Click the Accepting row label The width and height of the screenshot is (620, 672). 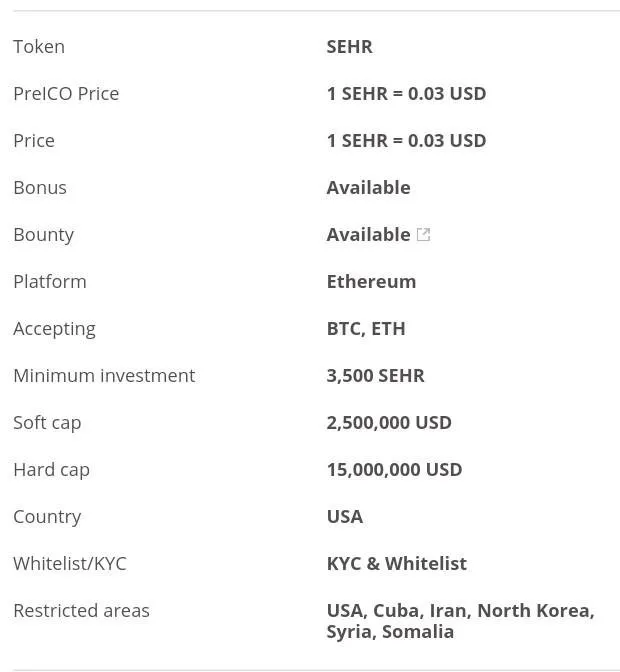click(x=54, y=329)
